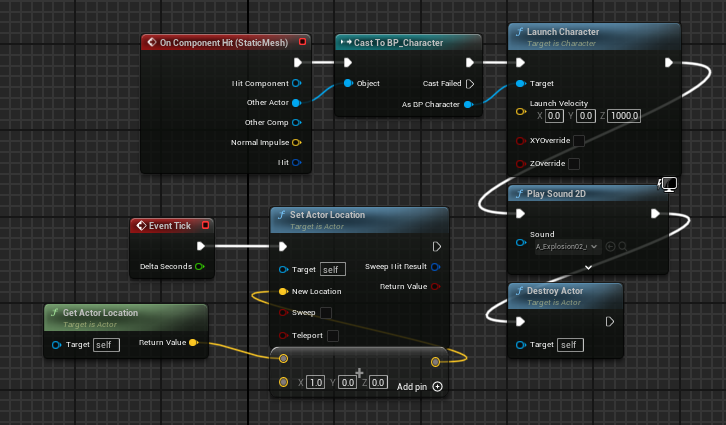Click Launch Velocity Z 1000.0 field

click(x=624, y=116)
